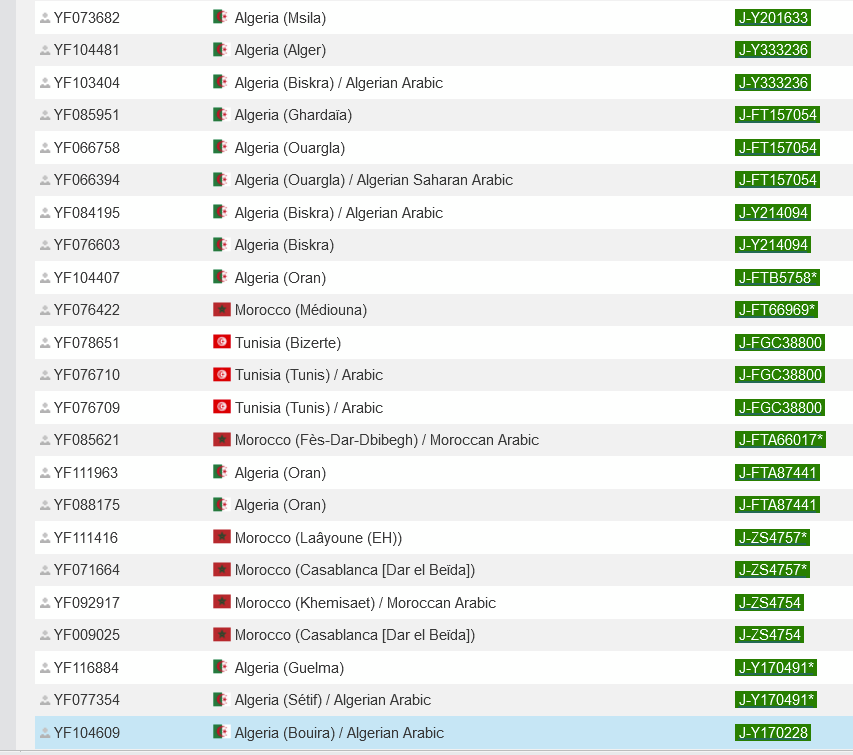This screenshot has height=755, width=853.
Task: Open J-FGC38800 link in YF076710 row
Action: (780, 375)
